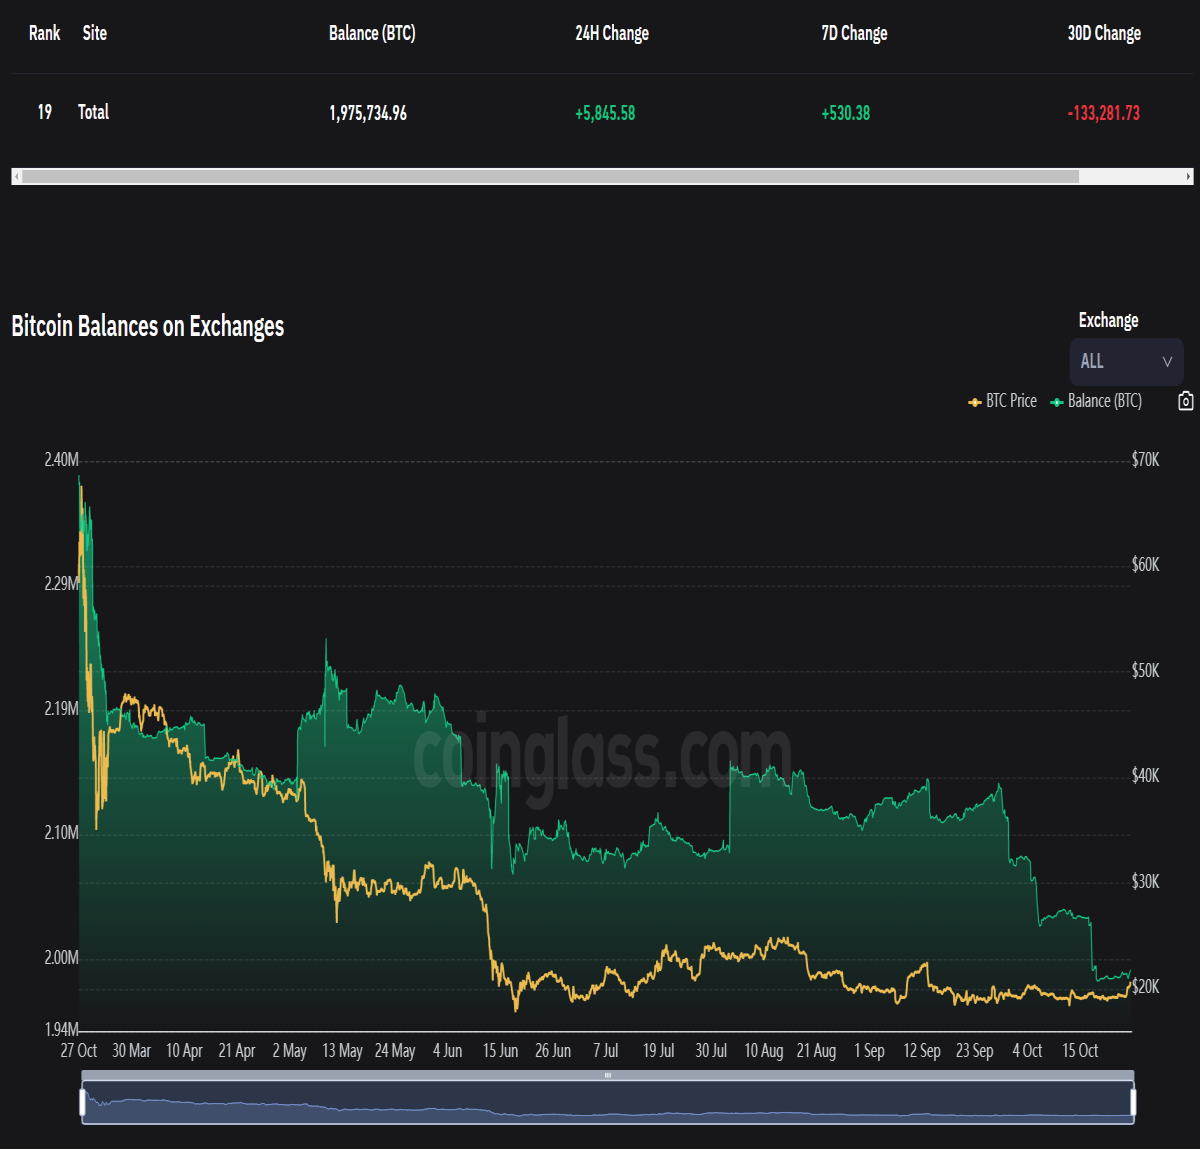Grab the right handle of chart range slider
The height and width of the screenshot is (1149, 1200).
[x=1133, y=1102]
